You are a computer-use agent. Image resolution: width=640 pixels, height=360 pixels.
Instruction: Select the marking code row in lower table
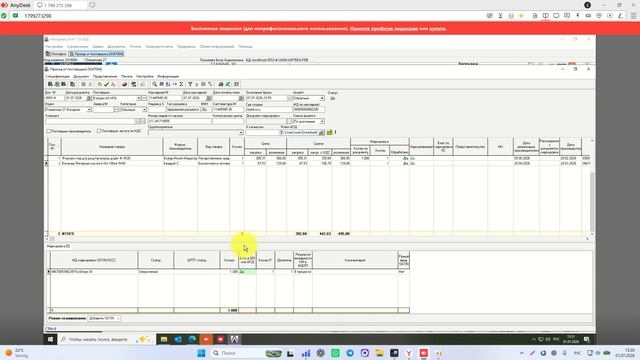(229, 271)
